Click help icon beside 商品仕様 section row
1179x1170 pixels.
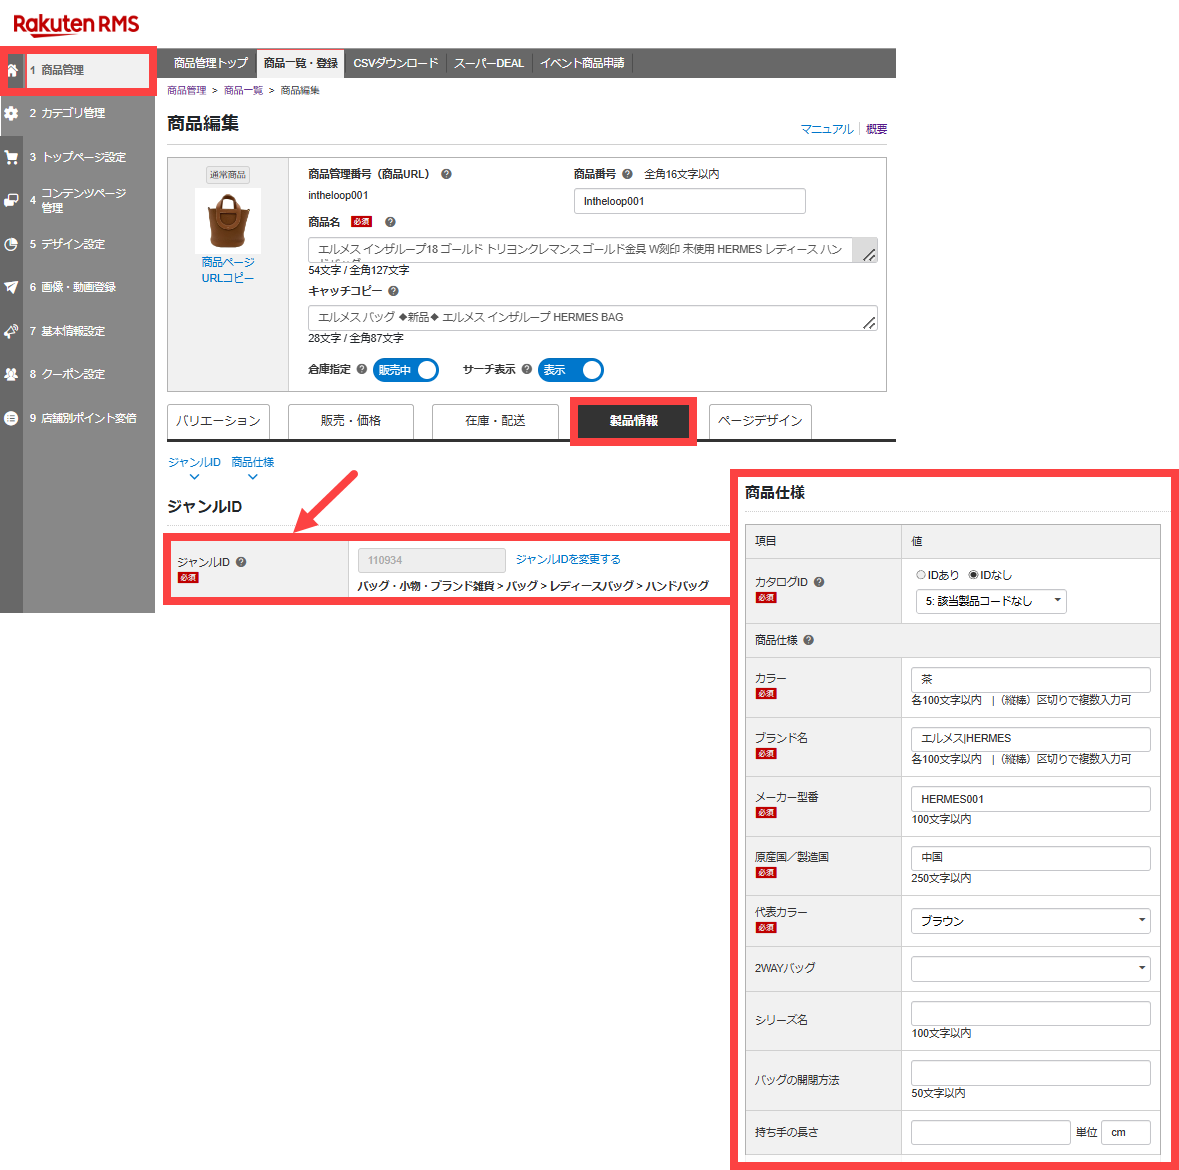point(808,640)
